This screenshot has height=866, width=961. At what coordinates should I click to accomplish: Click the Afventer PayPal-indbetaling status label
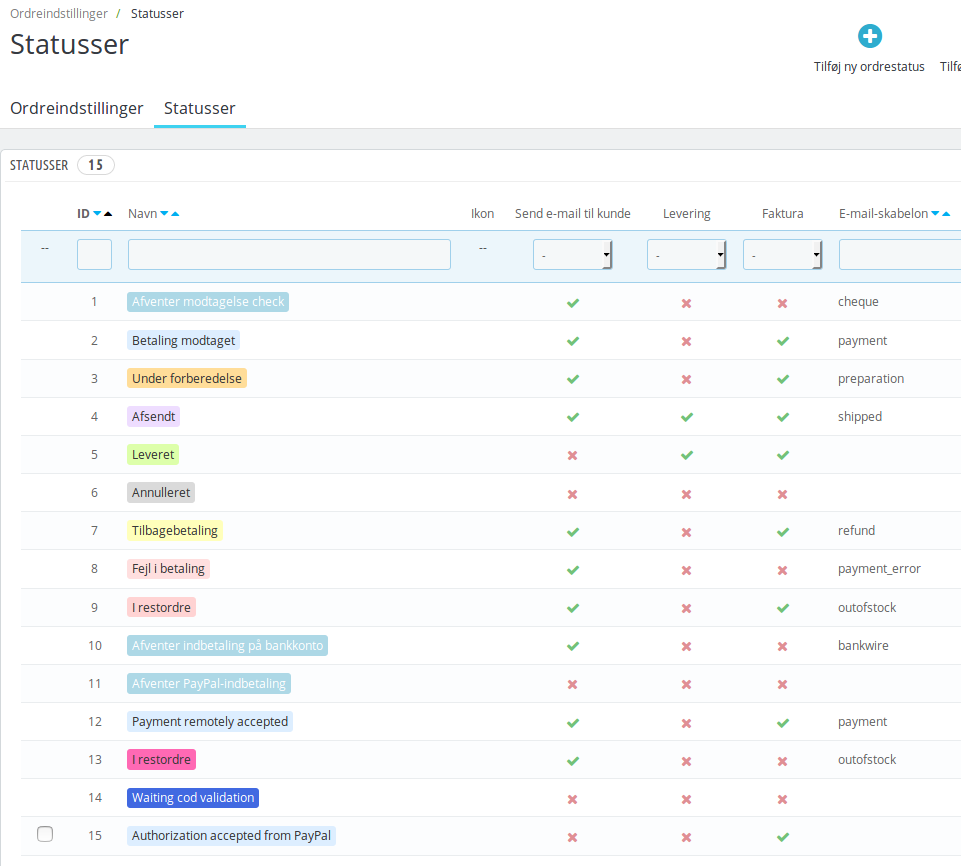click(x=209, y=683)
